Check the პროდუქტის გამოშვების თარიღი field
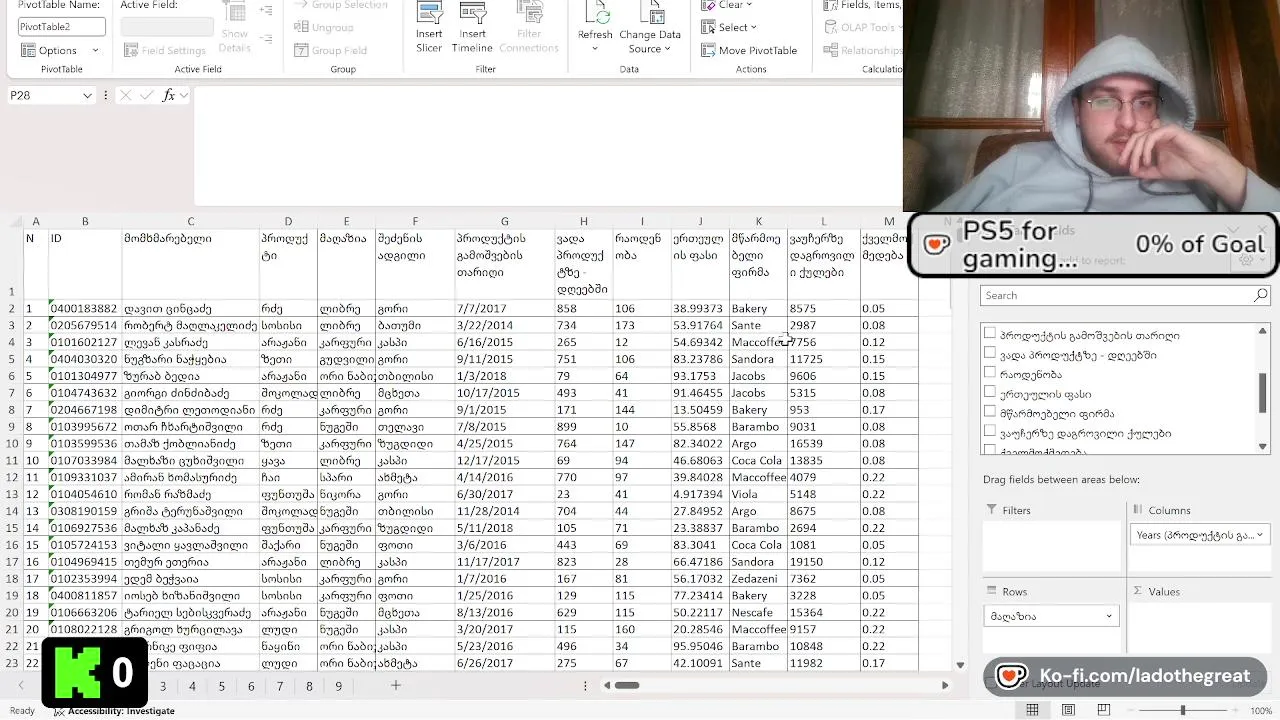 pyautogui.click(x=990, y=335)
